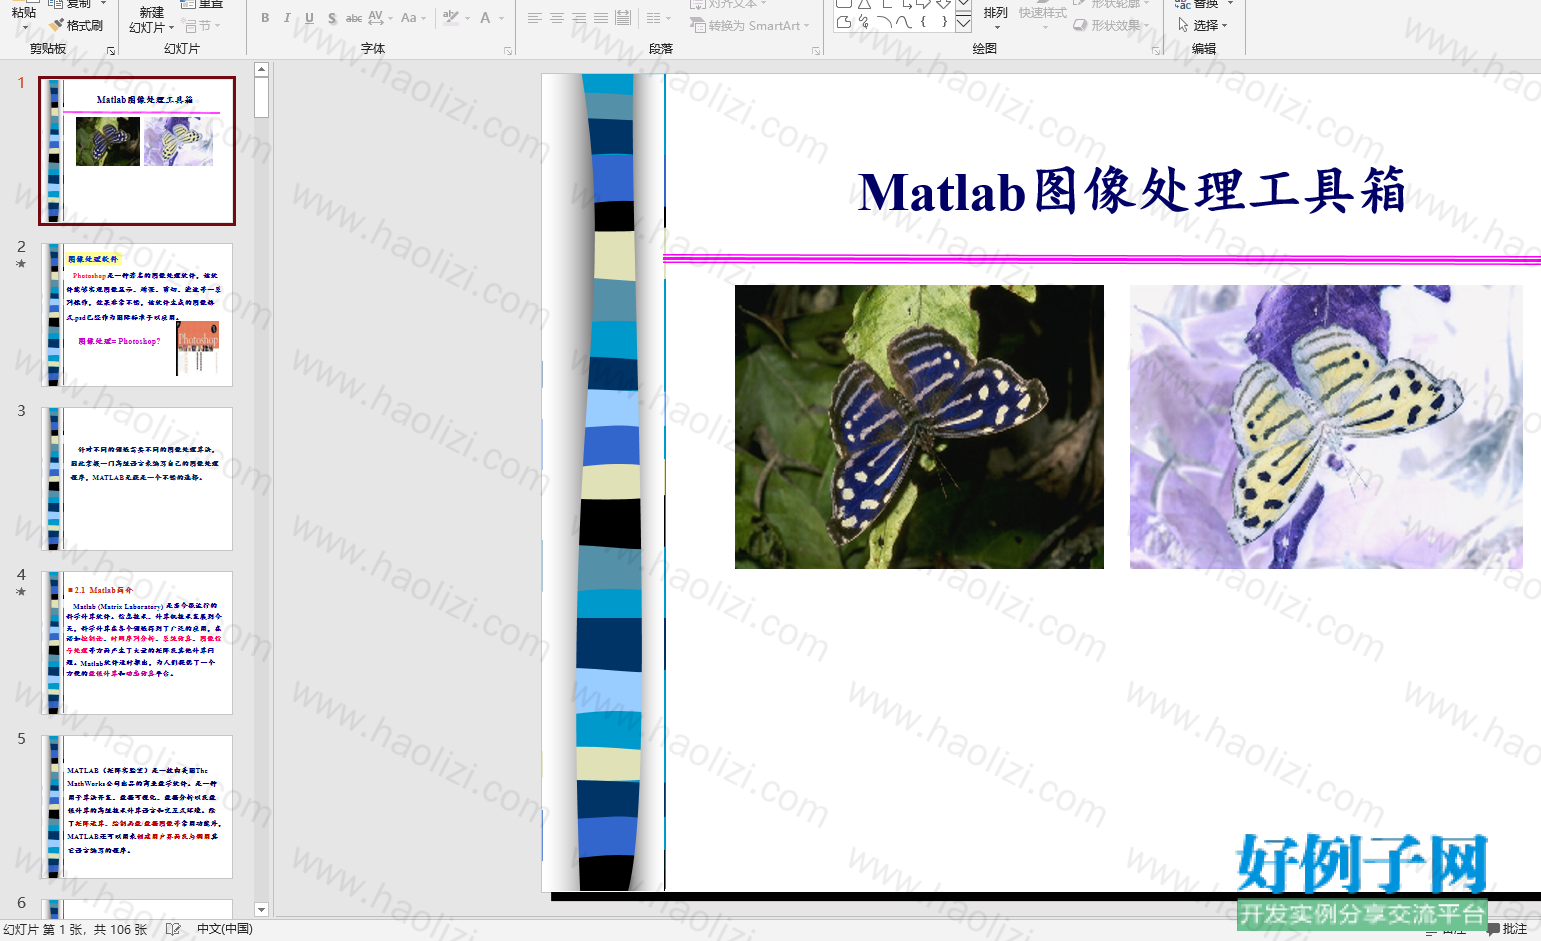Toggle text Shadow (S) formatting

pos(332,18)
